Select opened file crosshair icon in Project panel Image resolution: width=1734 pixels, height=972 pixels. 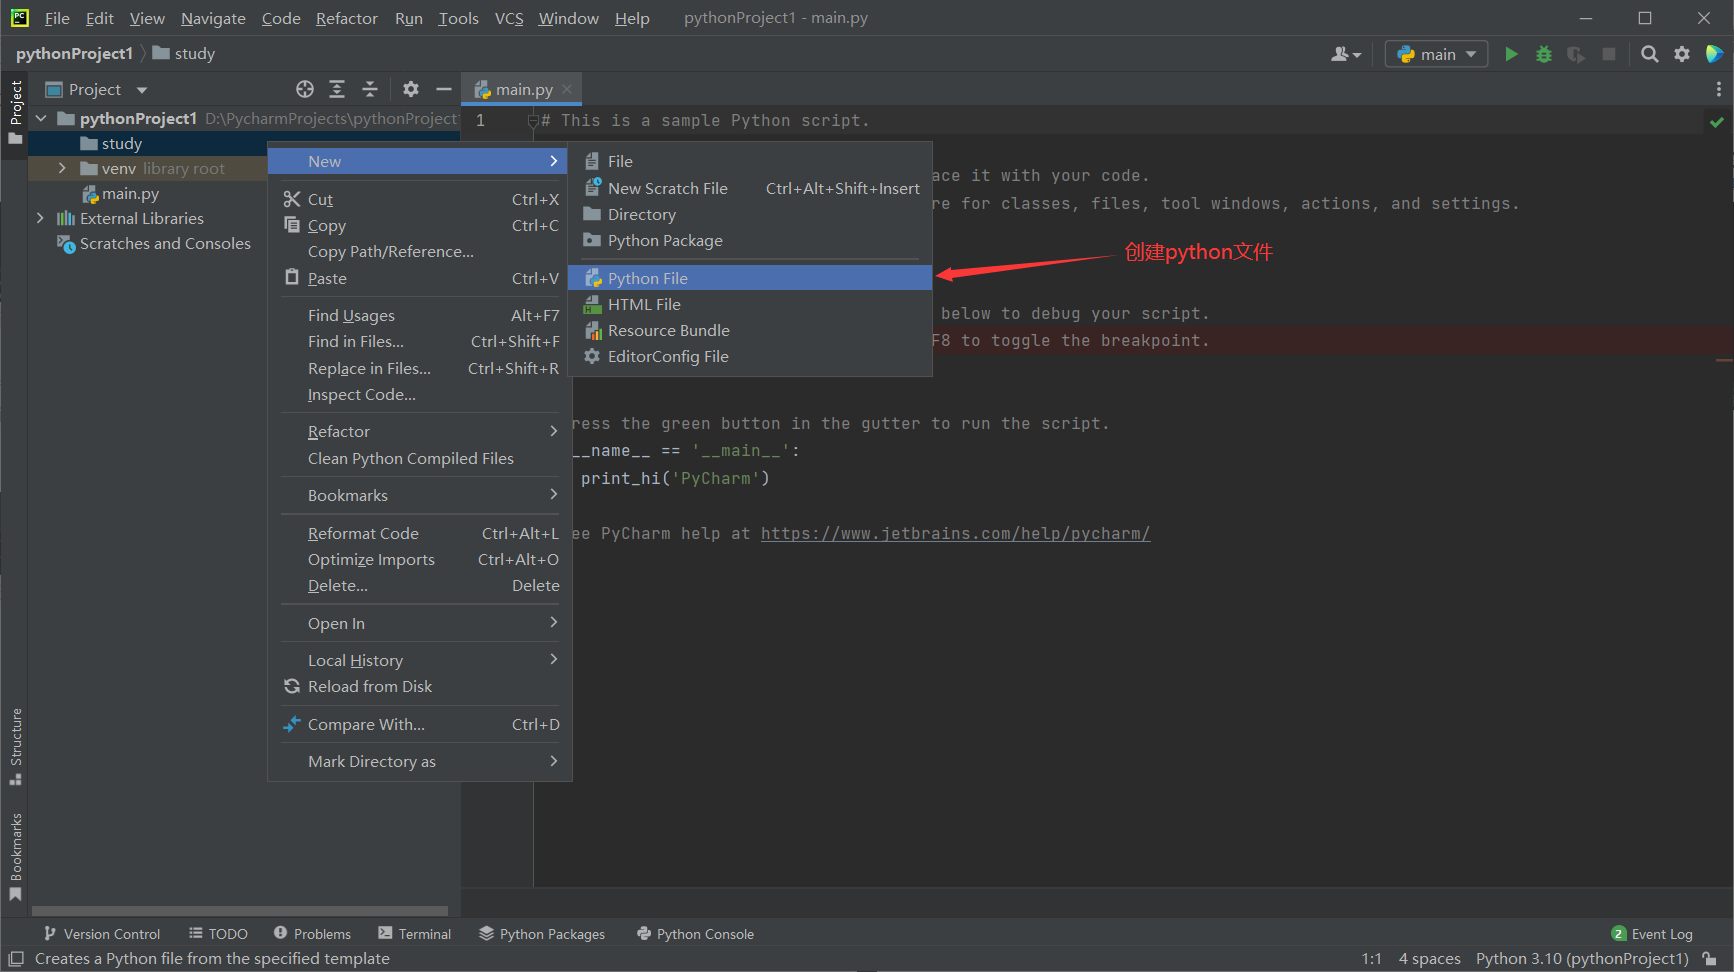(305, 89)
